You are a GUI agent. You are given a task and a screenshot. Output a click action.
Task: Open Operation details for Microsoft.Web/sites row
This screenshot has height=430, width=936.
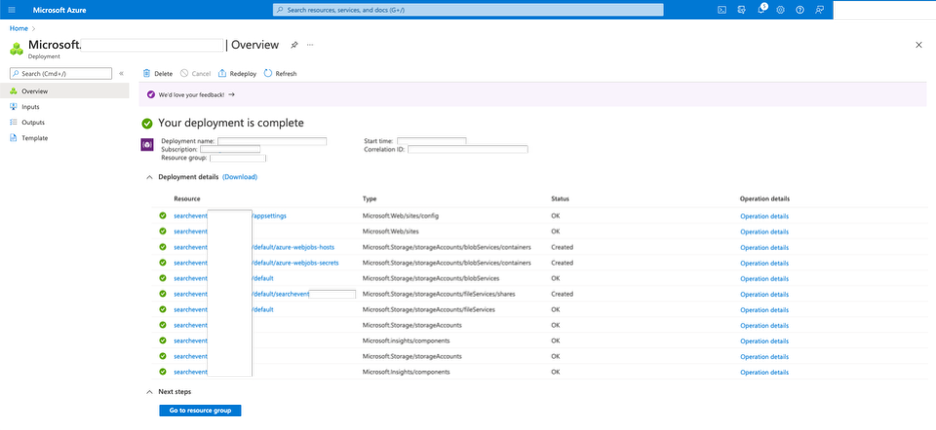coord(764,232)
